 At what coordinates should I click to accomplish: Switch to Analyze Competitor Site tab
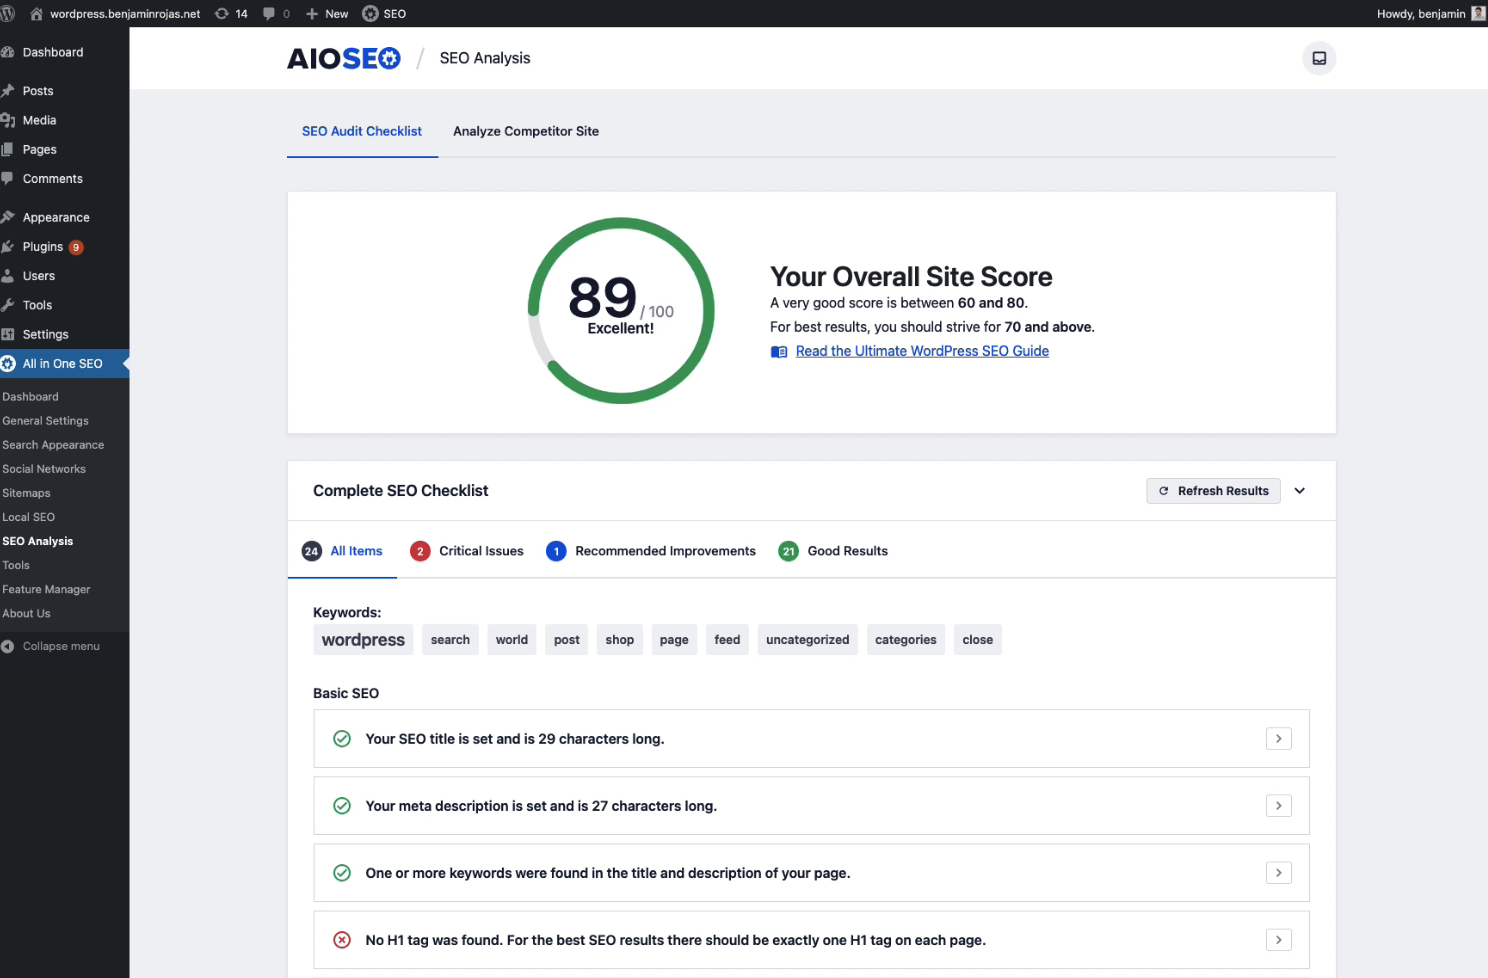526,131
